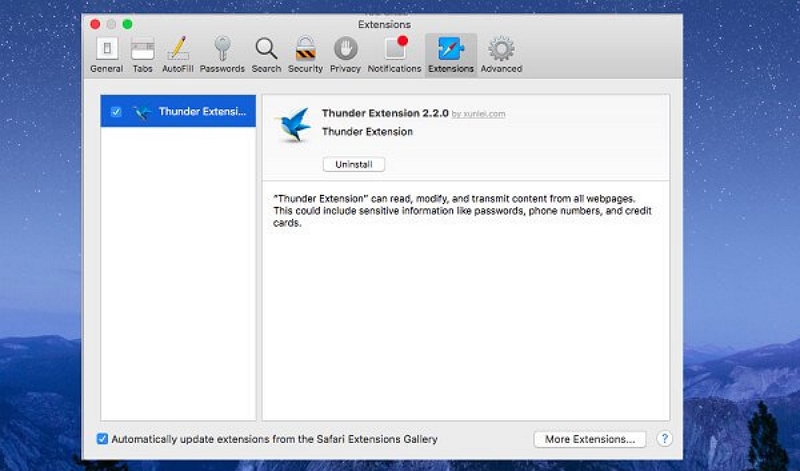Open the General preferences pane

[107, 55]
